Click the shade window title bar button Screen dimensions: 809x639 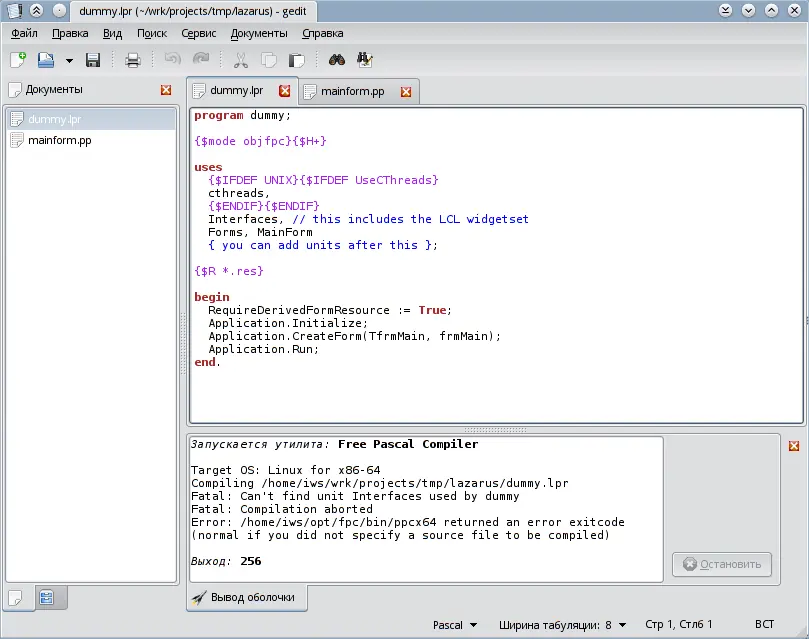pyautogui.click(x=725, y=10)
